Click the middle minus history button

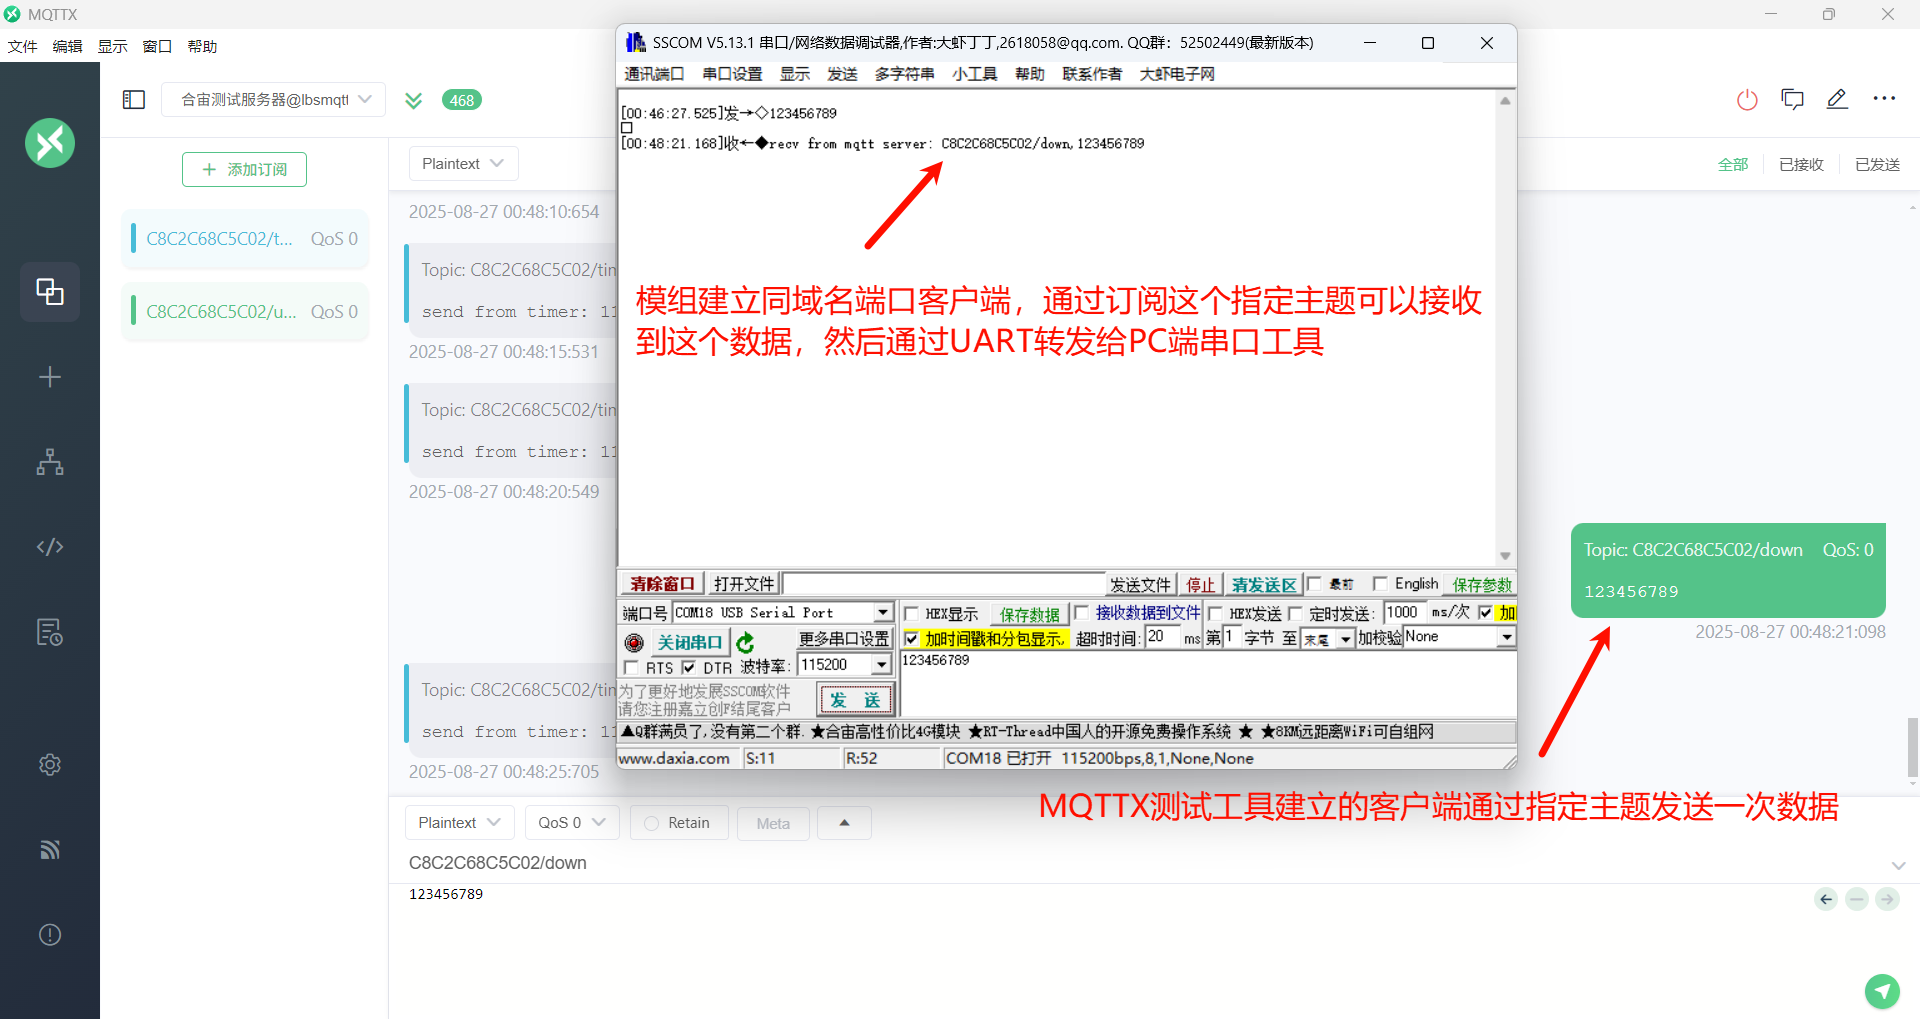pyautogui.click(x=1857, y=899)
